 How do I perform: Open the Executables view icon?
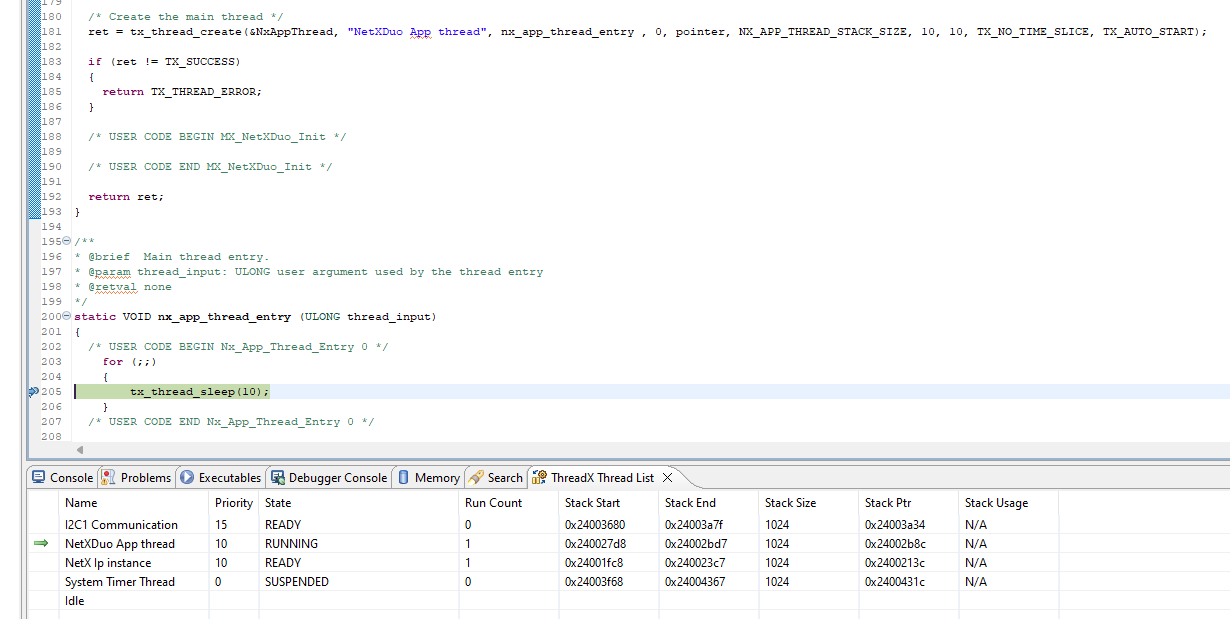(x=185, y=478)
